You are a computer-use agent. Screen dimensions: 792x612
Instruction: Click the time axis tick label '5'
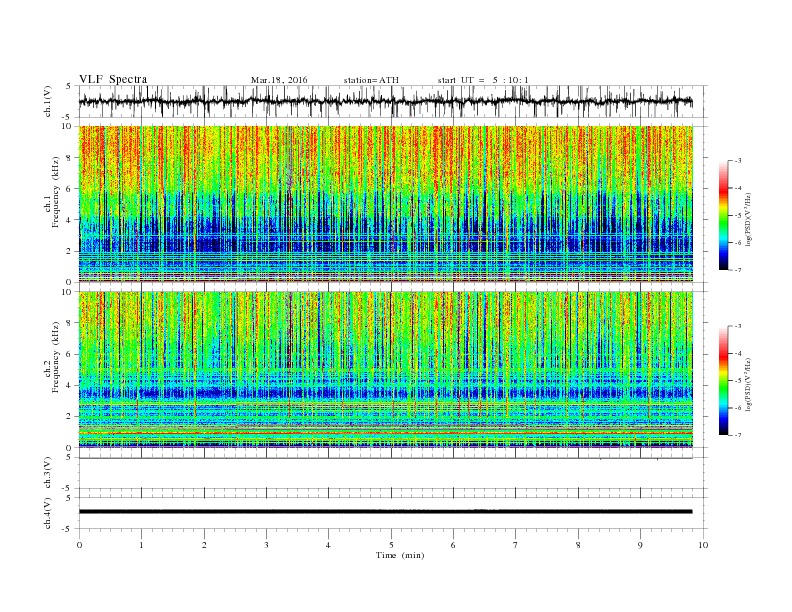(x=391, y=545)
